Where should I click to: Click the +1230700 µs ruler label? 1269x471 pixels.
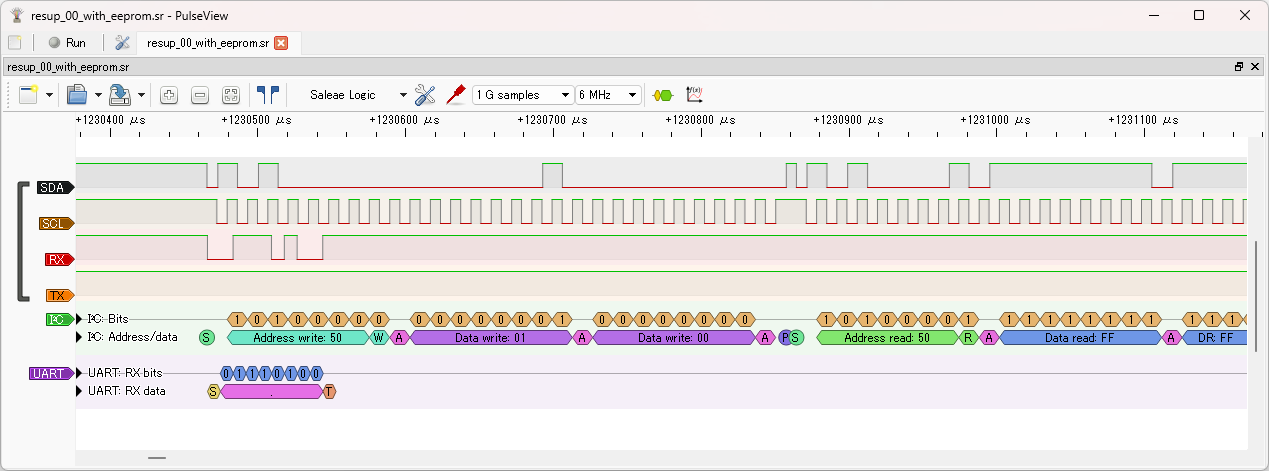pos(555,120)
